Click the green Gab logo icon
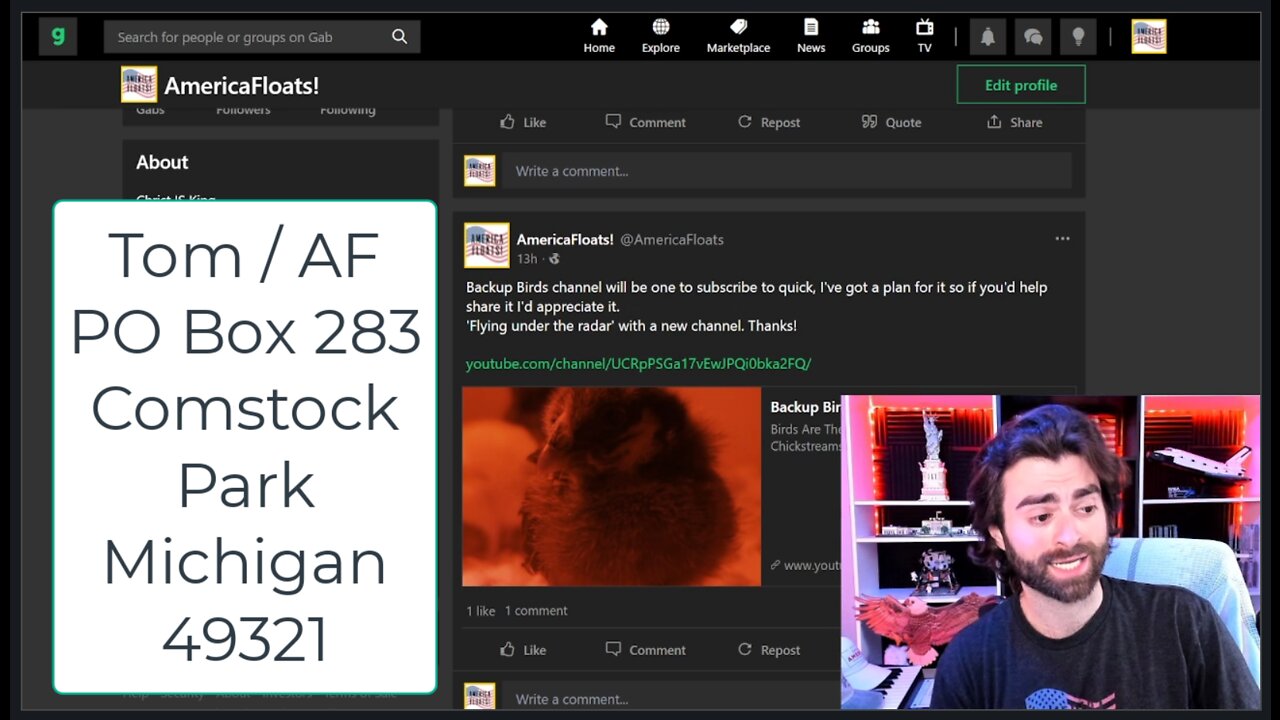The height and width of the screenshot is (720, 1280). click(58, 37)
